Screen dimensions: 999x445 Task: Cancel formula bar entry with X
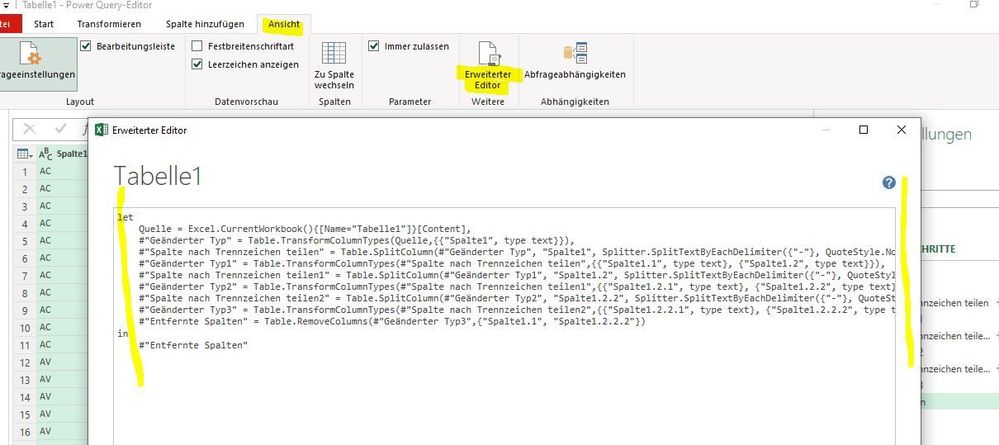[29, 129]
